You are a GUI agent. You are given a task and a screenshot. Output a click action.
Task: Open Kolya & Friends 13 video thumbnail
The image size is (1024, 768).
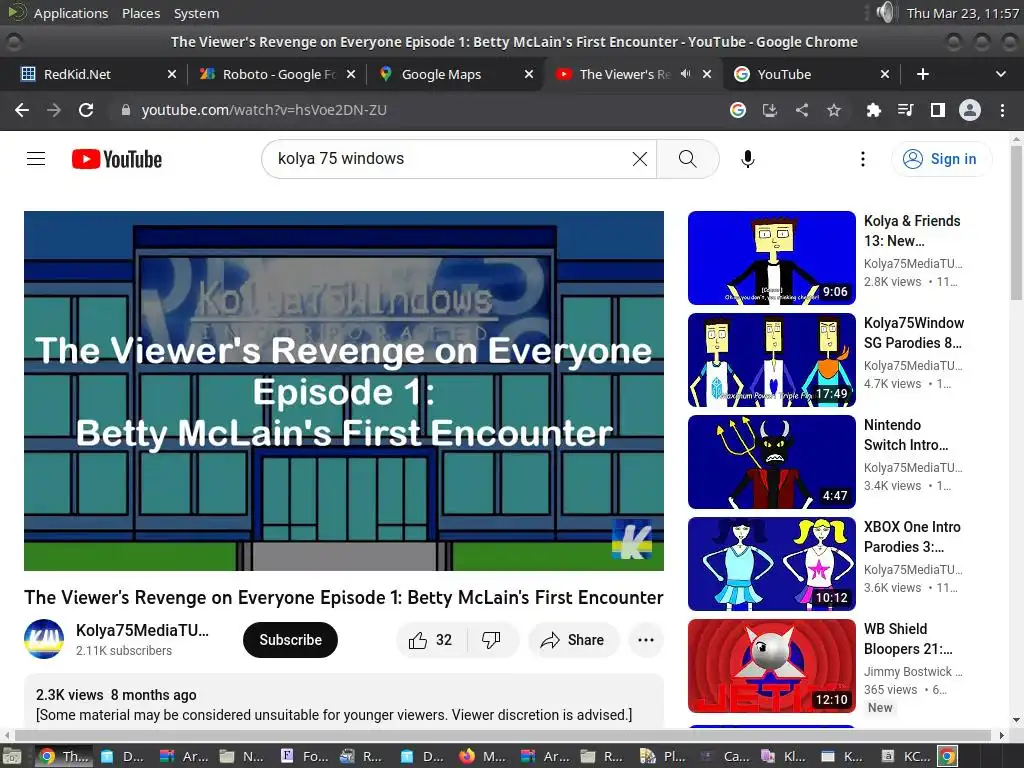(x=772, y=258)
